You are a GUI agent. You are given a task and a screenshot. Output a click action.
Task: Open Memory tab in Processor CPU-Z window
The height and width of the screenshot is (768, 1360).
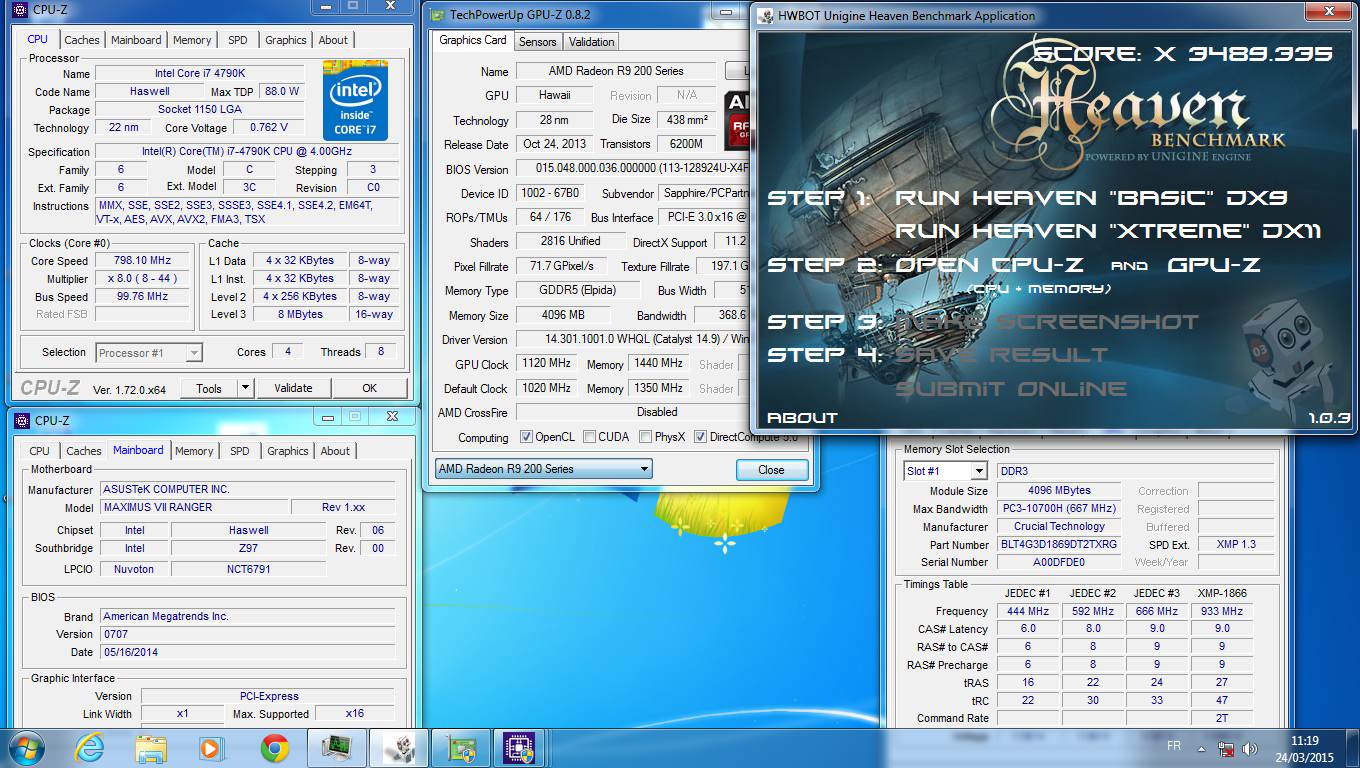coord(192,40)
